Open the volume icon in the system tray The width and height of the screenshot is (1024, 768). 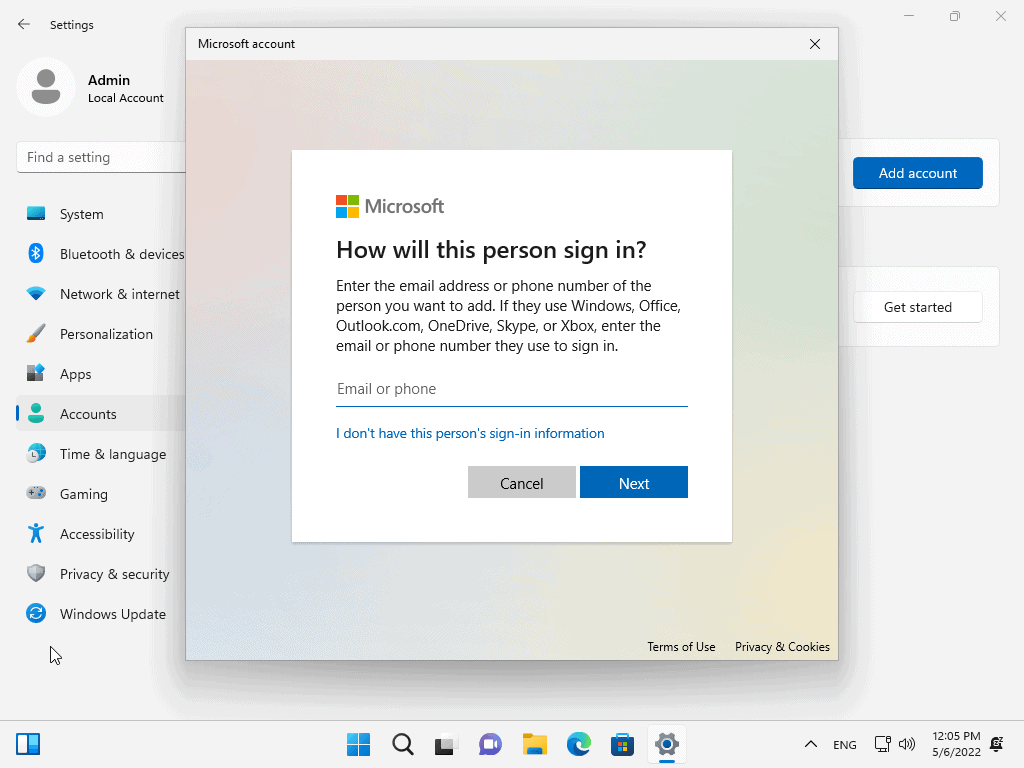point(907,744)
